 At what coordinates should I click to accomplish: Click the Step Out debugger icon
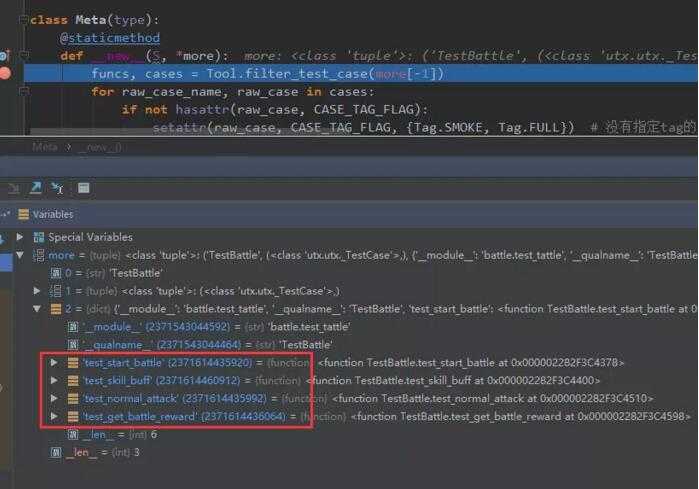[36, 188]
